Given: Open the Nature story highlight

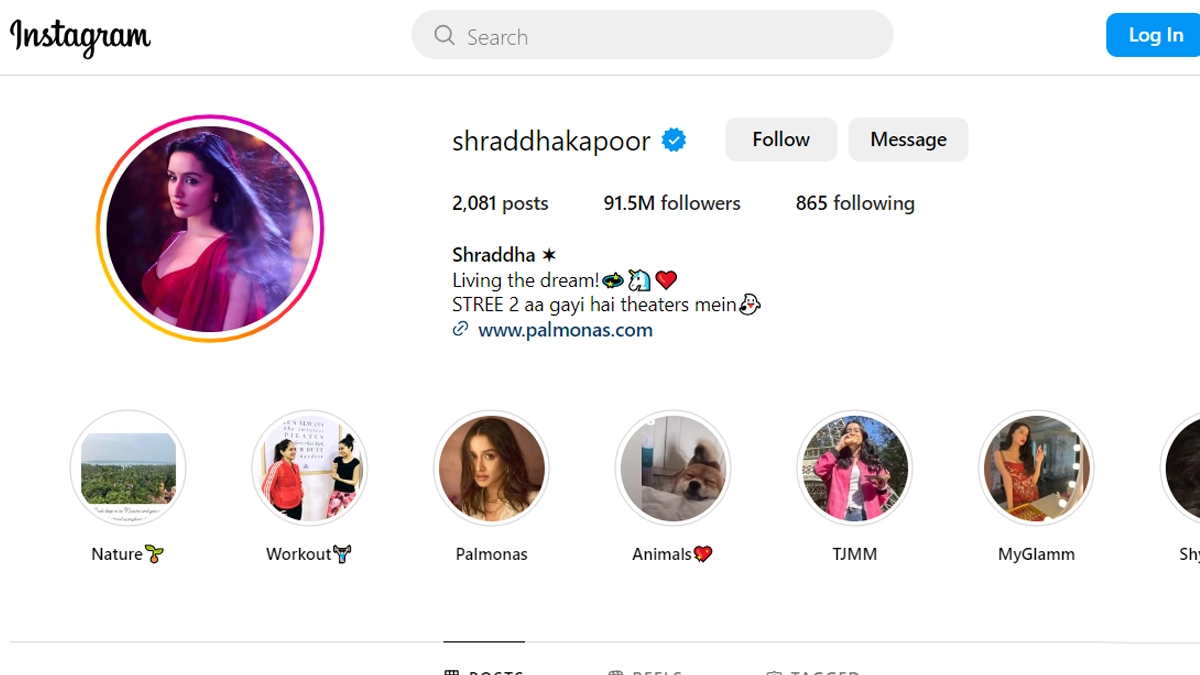Looking at the screenshot, I should point(128,468).
